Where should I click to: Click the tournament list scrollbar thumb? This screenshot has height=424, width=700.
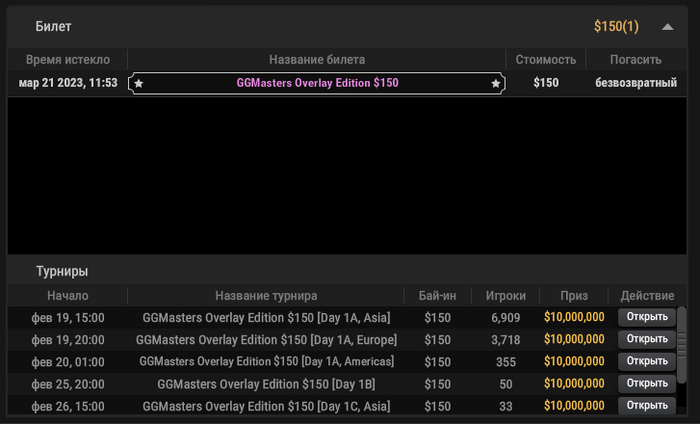pos(682,345)
